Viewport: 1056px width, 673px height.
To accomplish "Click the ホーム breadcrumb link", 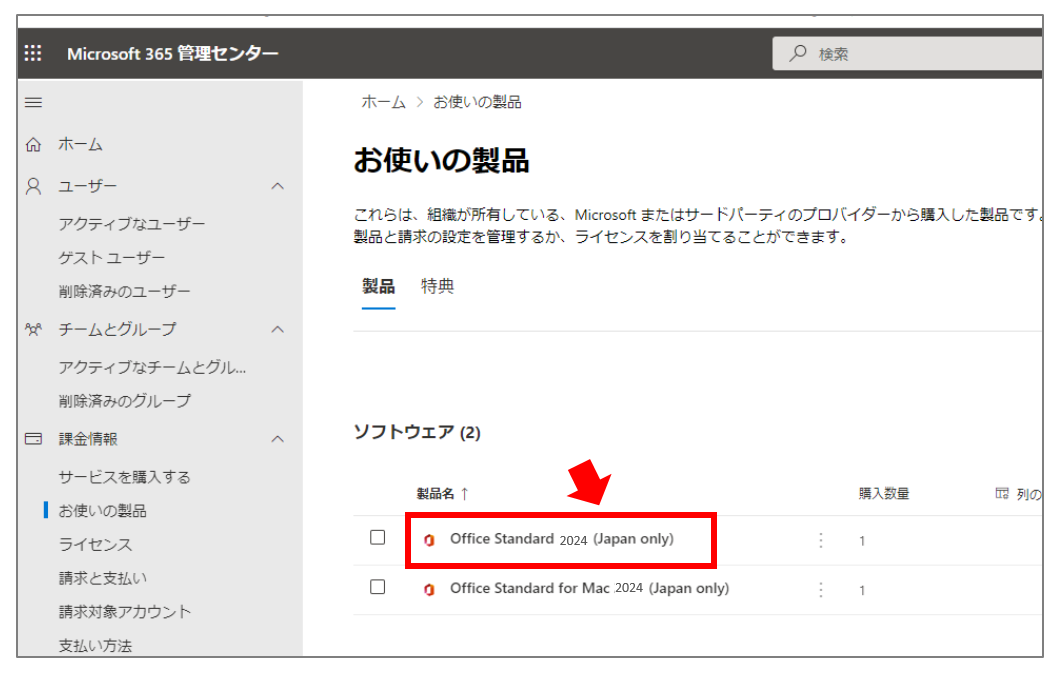I will point(383,102).
